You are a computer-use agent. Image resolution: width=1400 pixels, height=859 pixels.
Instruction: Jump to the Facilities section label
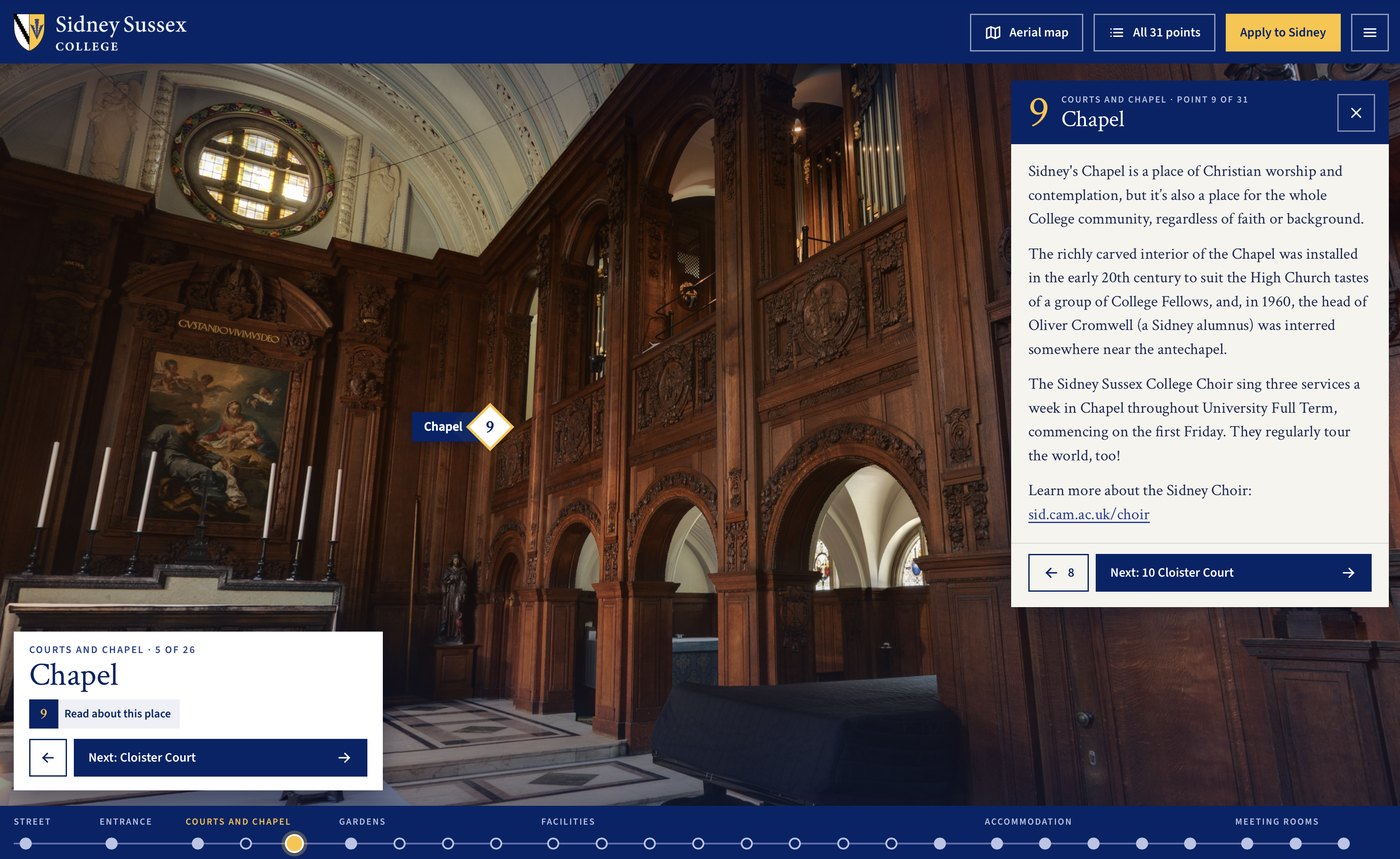[568, 822]
